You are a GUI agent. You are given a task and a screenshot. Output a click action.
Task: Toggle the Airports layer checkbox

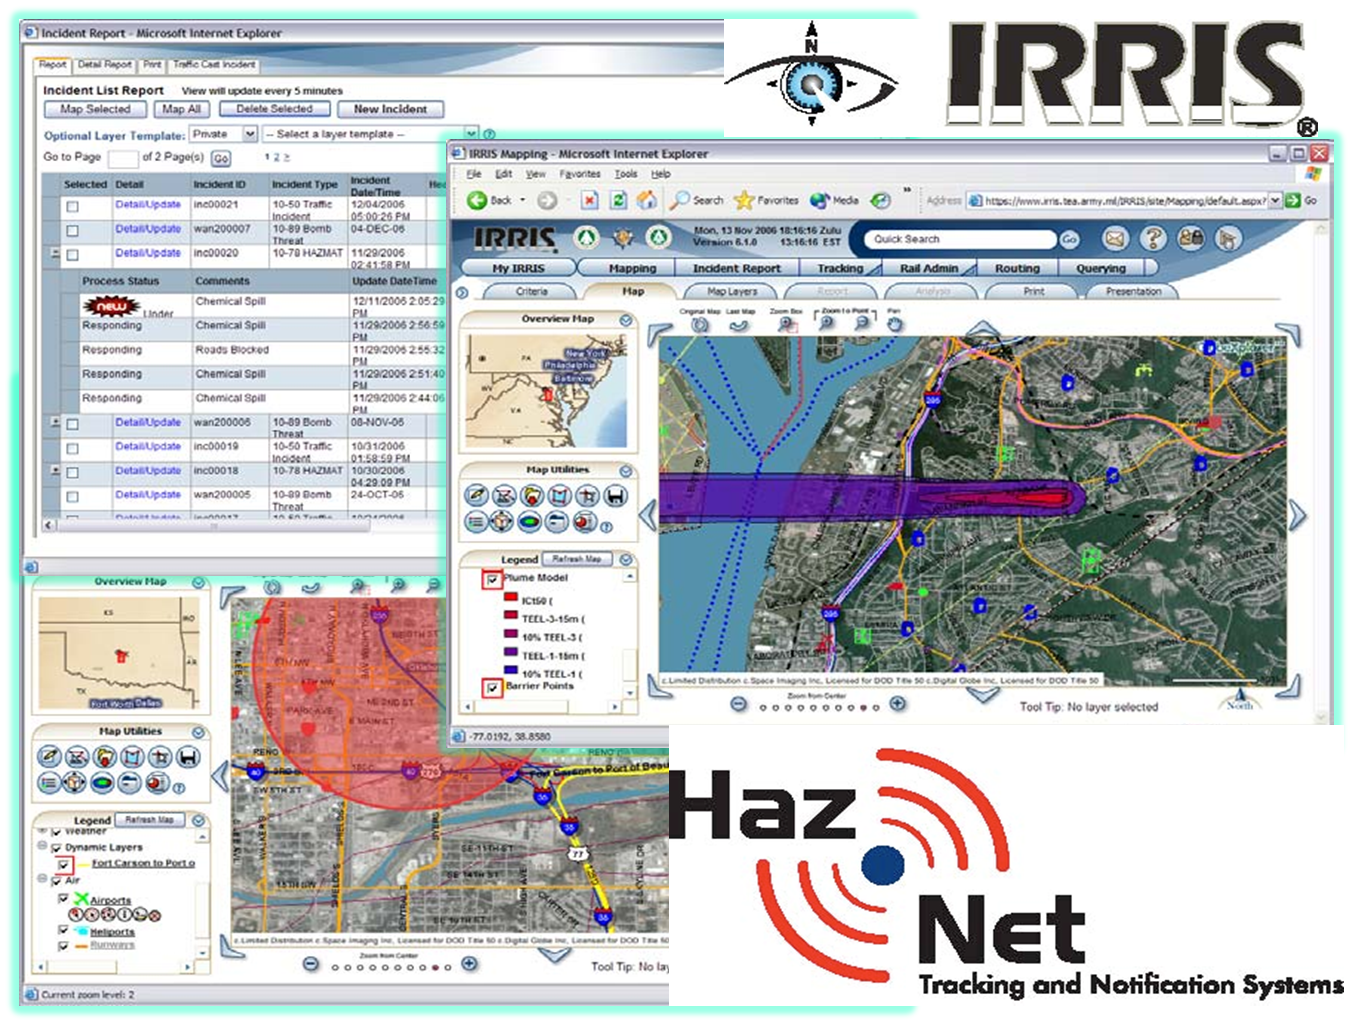click(x=64, y=899)
